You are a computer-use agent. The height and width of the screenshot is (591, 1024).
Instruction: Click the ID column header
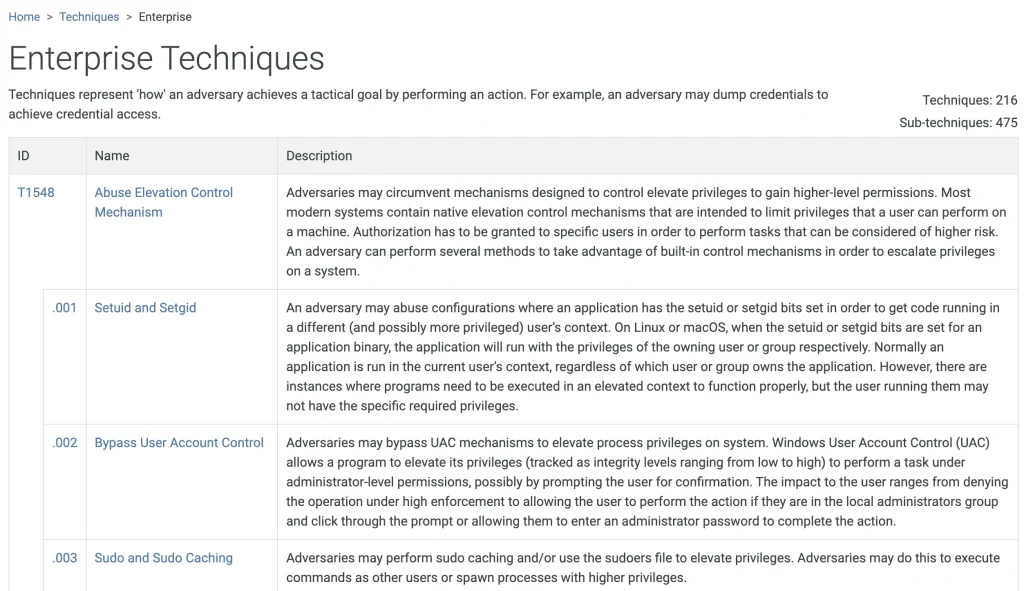(24, 156)
